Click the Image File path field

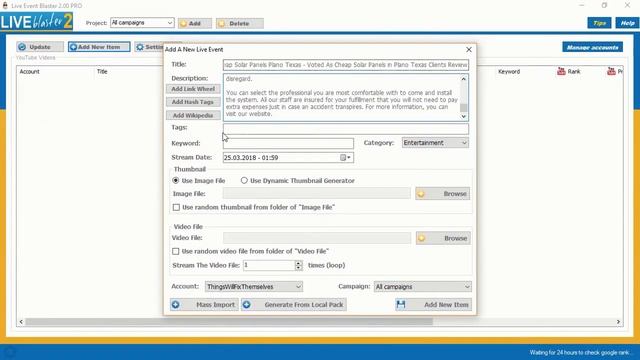click(x=317, y=194)
